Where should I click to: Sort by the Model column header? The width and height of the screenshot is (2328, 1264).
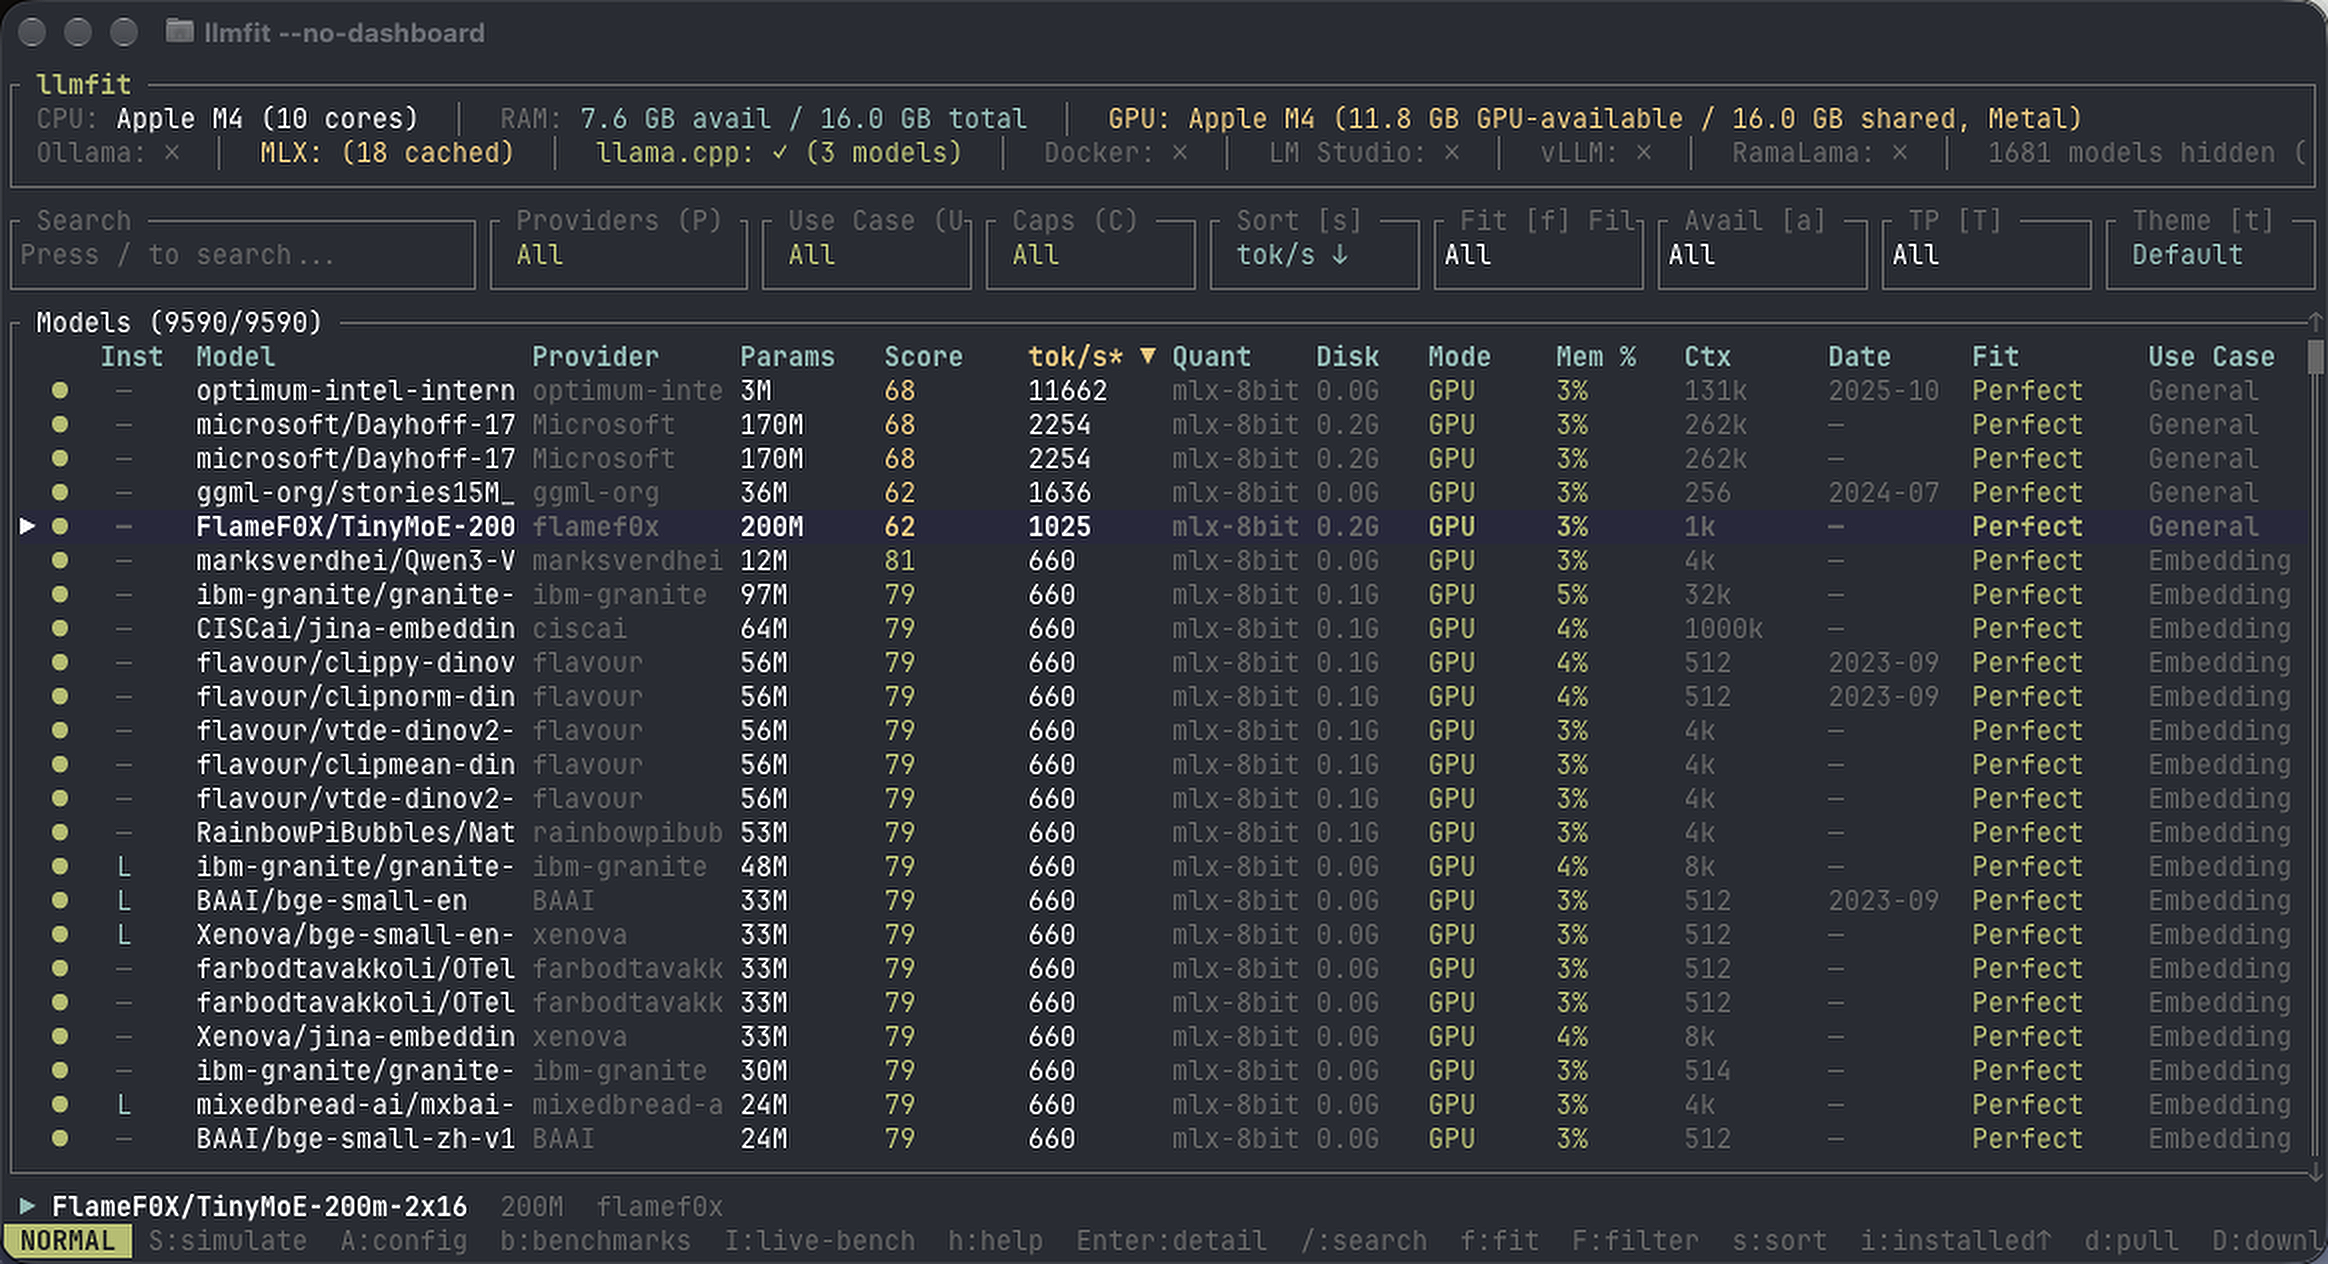point(235,357)
